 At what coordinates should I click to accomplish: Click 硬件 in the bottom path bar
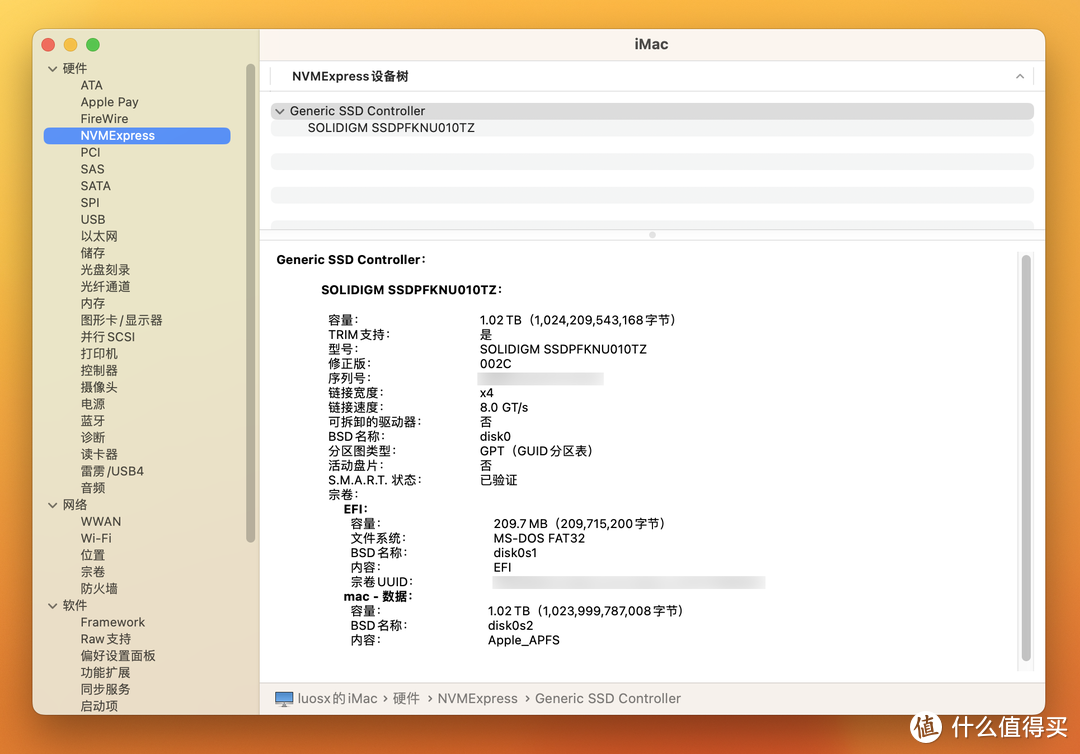coord(406,699)
